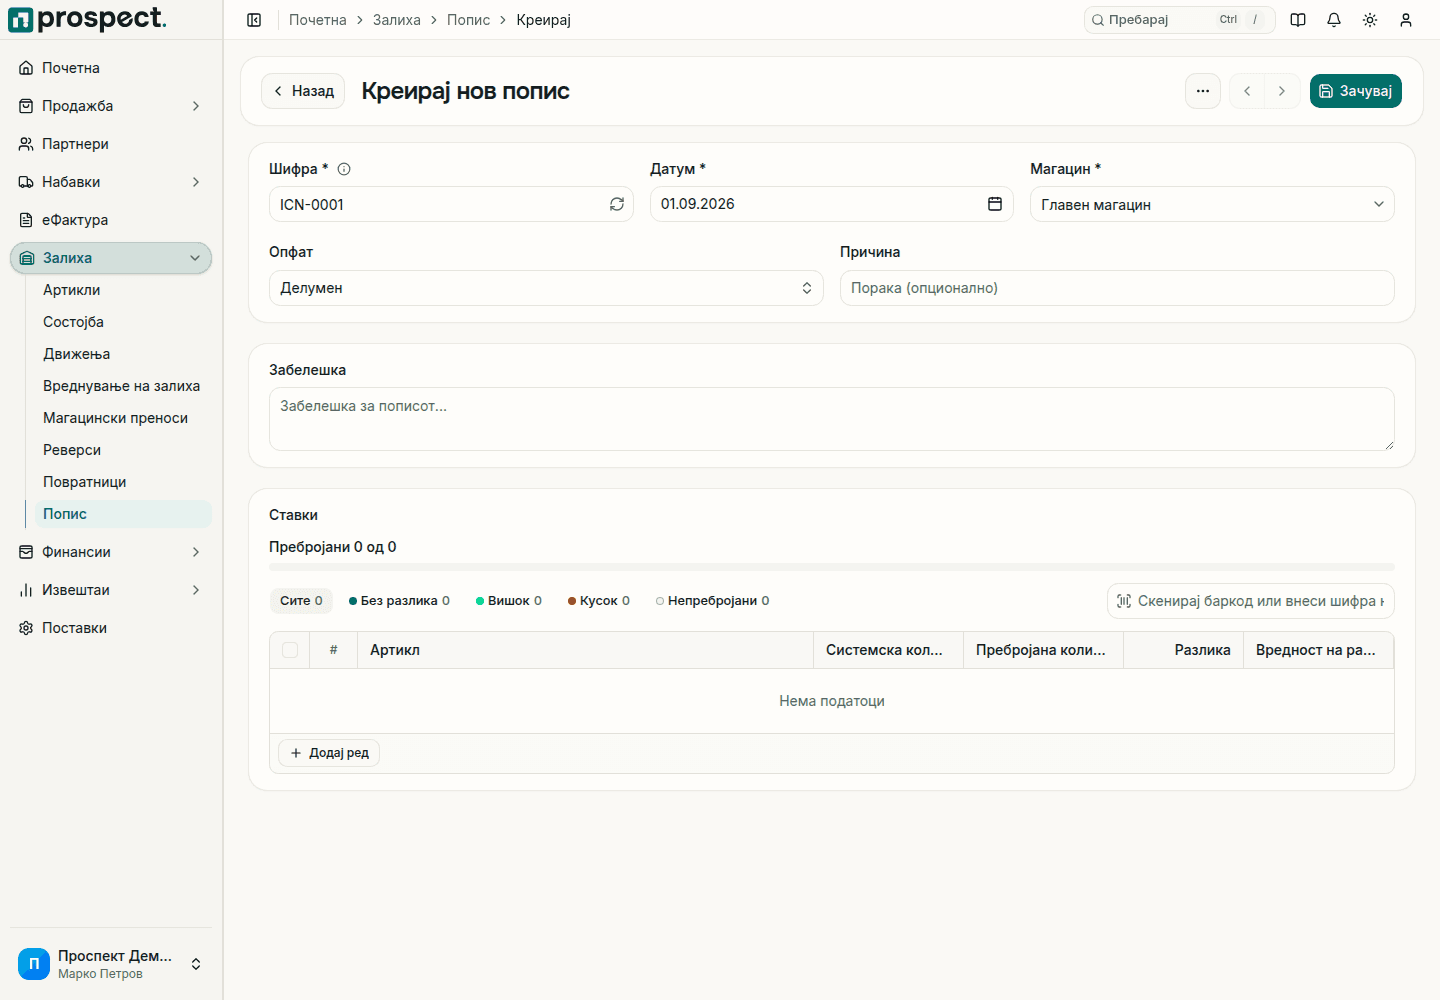The image size is (1440, 1000).
Task: Filter items by Непребројани
Action: (713, 601)
